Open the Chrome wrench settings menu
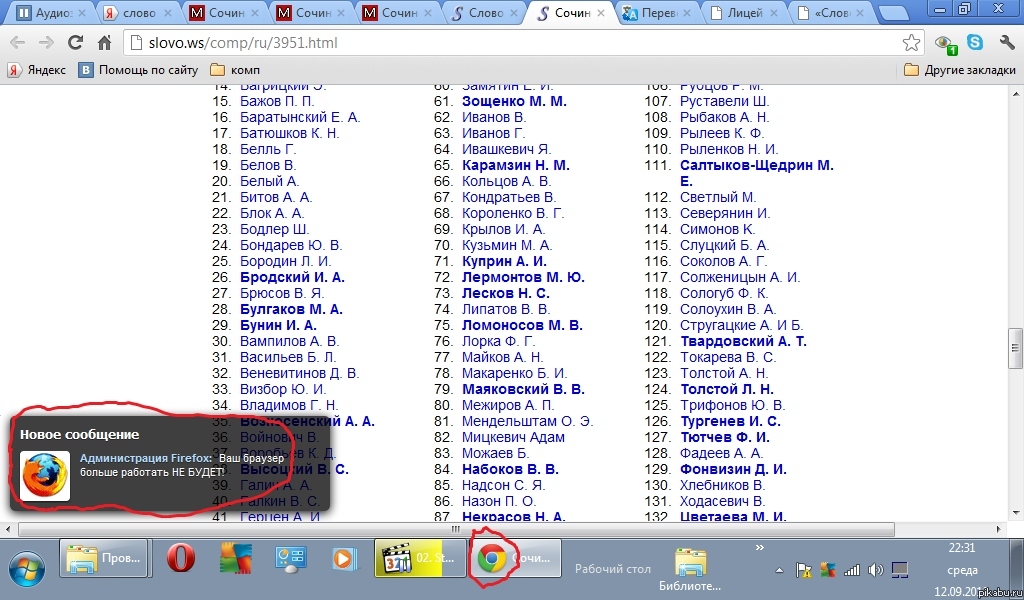 click(x=1004, y=43)
